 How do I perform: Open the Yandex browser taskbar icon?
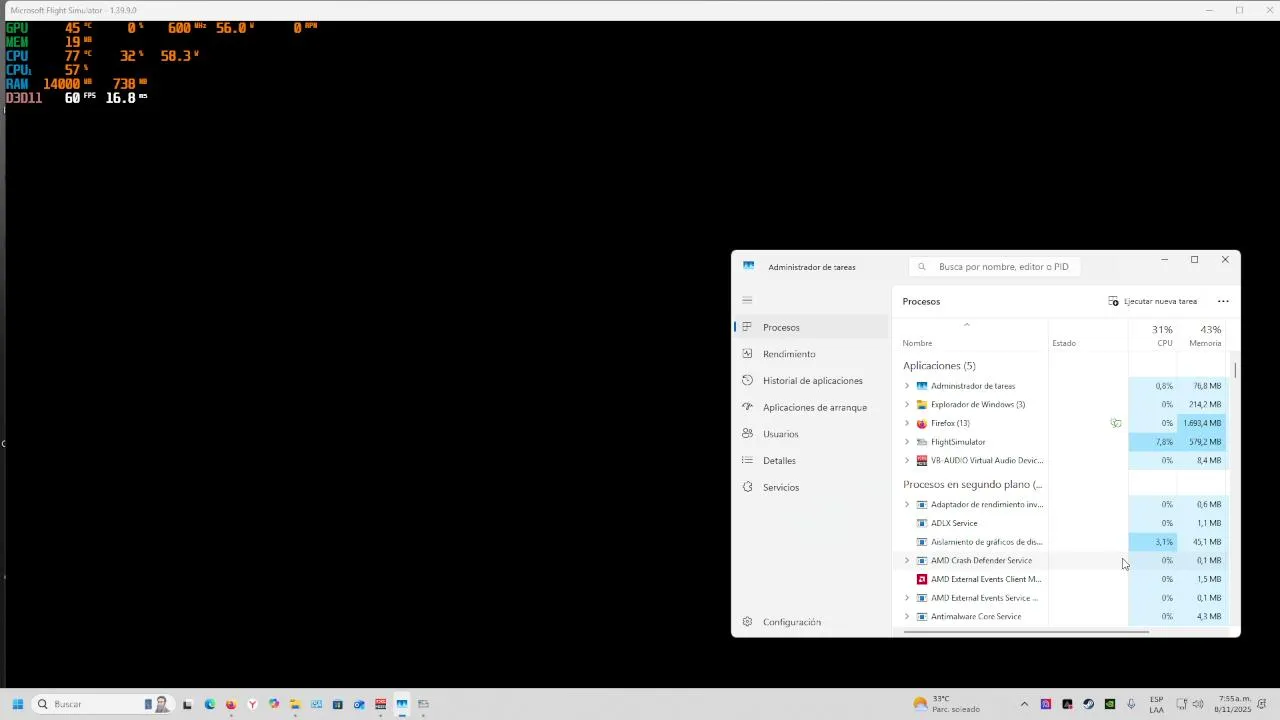[252, 704]
